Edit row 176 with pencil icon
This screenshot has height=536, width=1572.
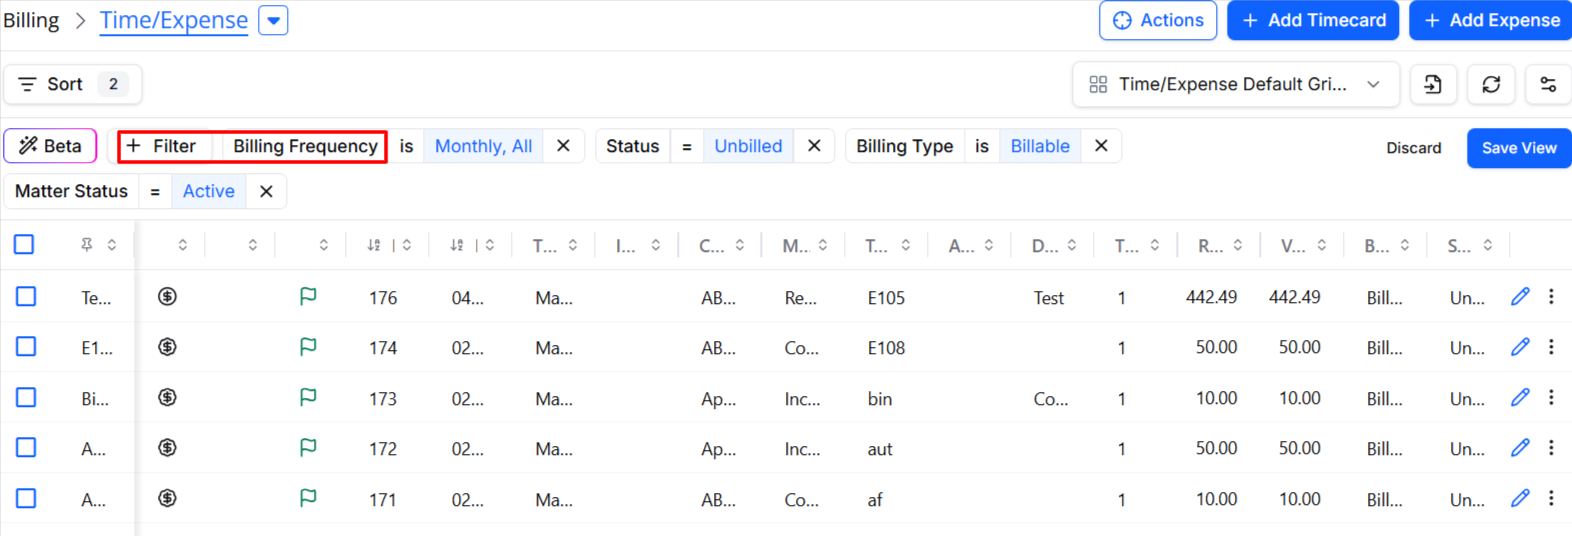click(x=1520, y=297)
